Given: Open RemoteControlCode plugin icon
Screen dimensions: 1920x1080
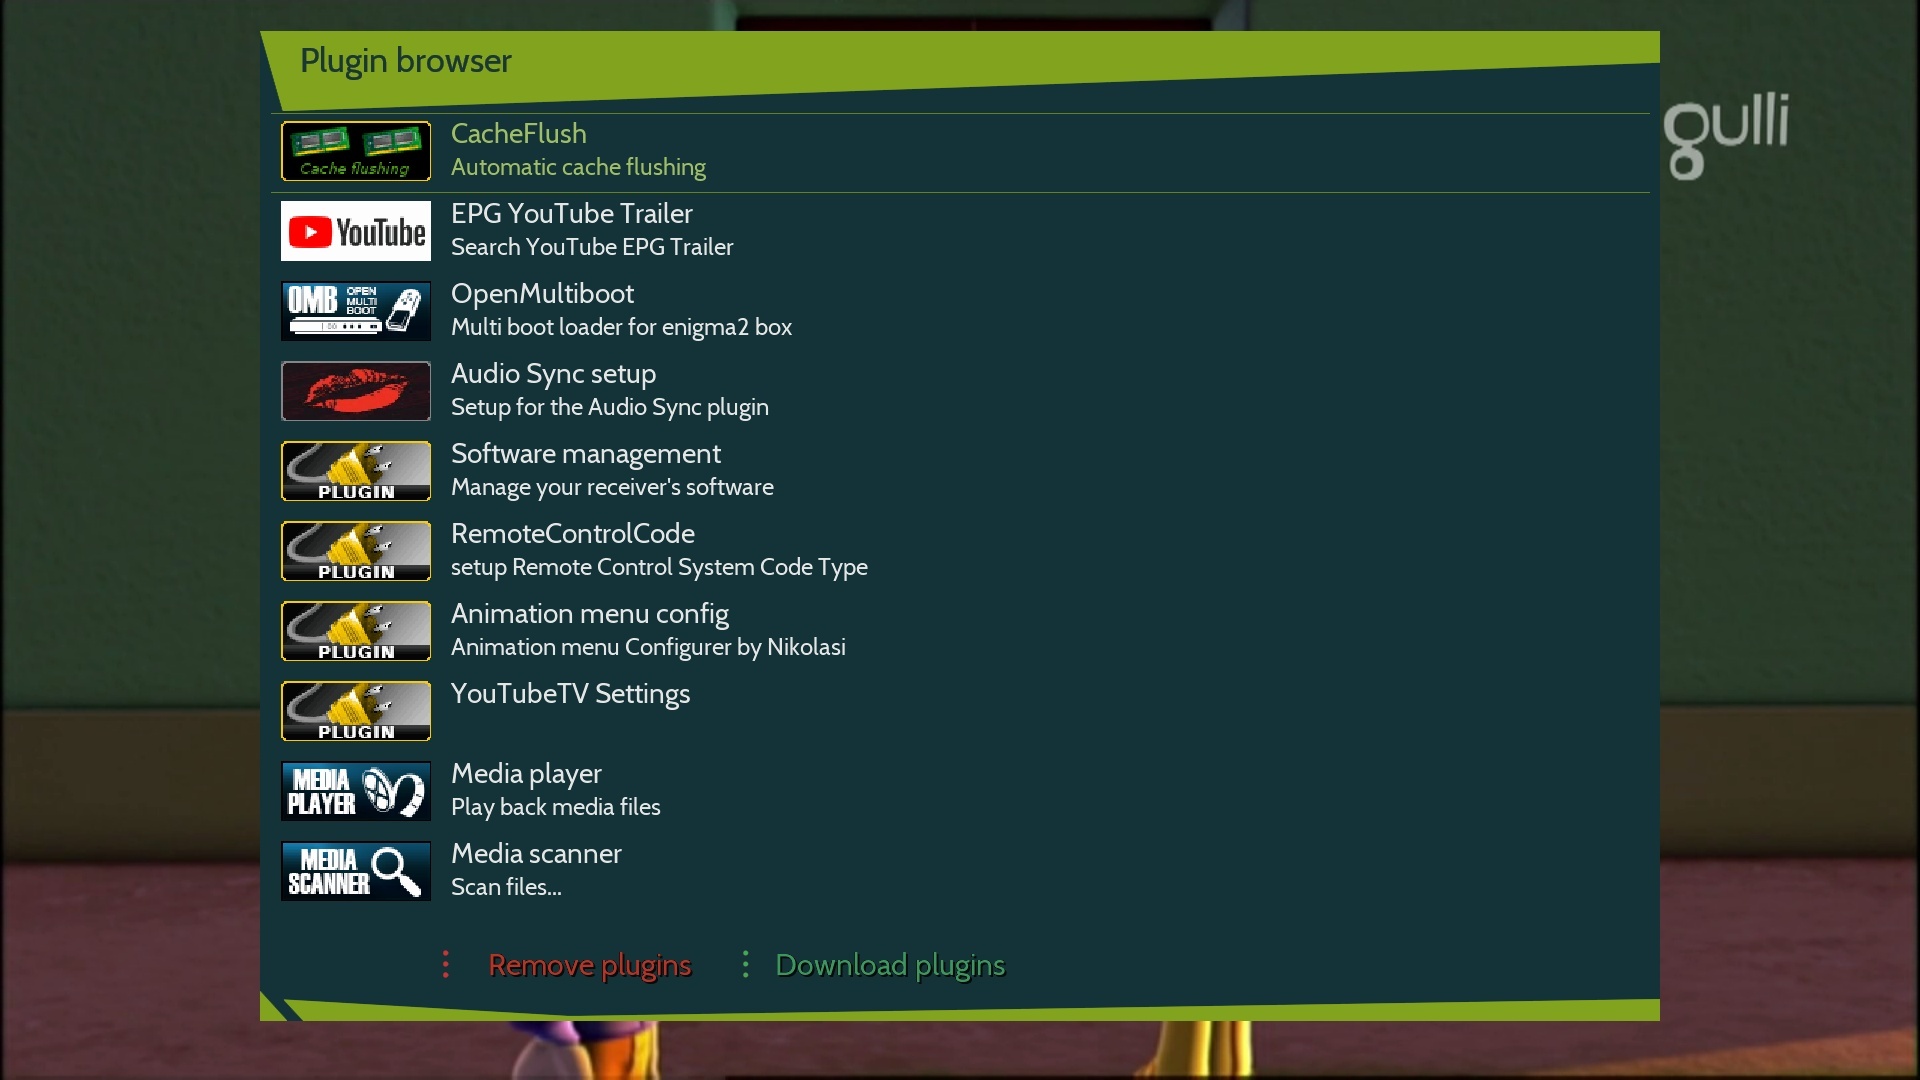Looking at the screenshot, I should click(x=355, y=551).
